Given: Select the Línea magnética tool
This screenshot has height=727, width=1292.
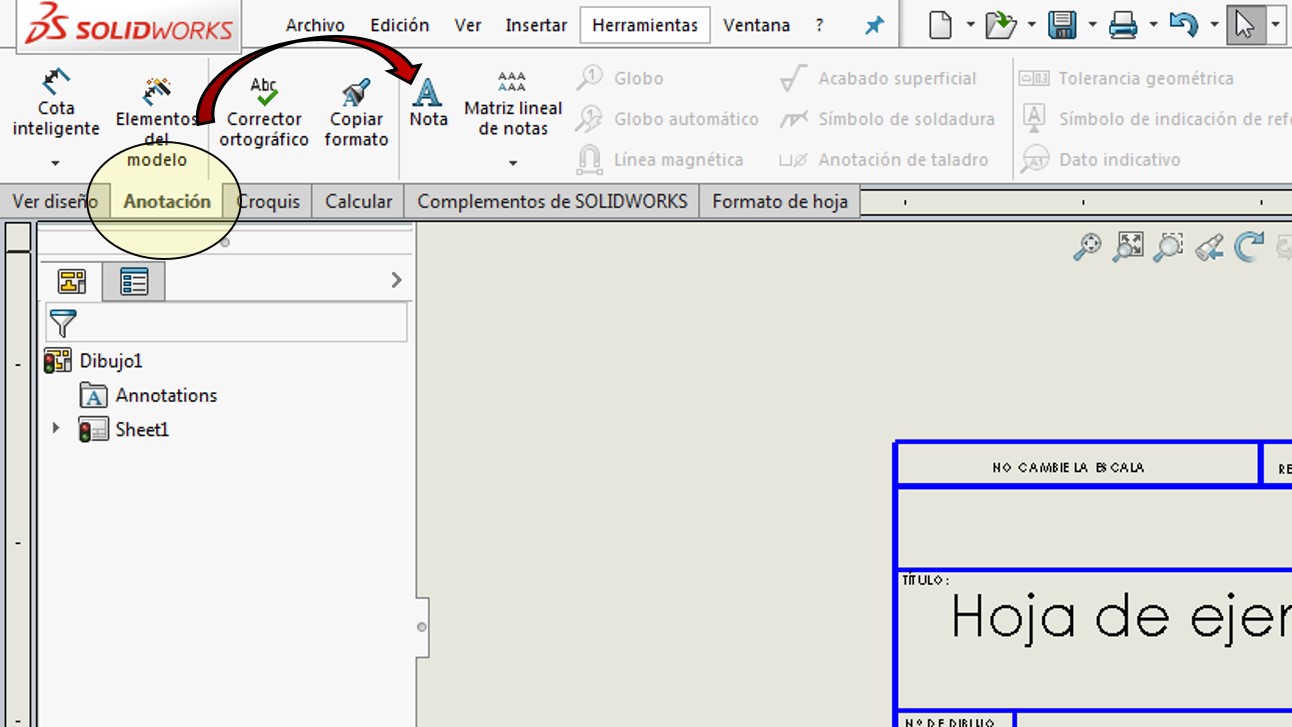Looking at the screenshot, I should (660, 159).
